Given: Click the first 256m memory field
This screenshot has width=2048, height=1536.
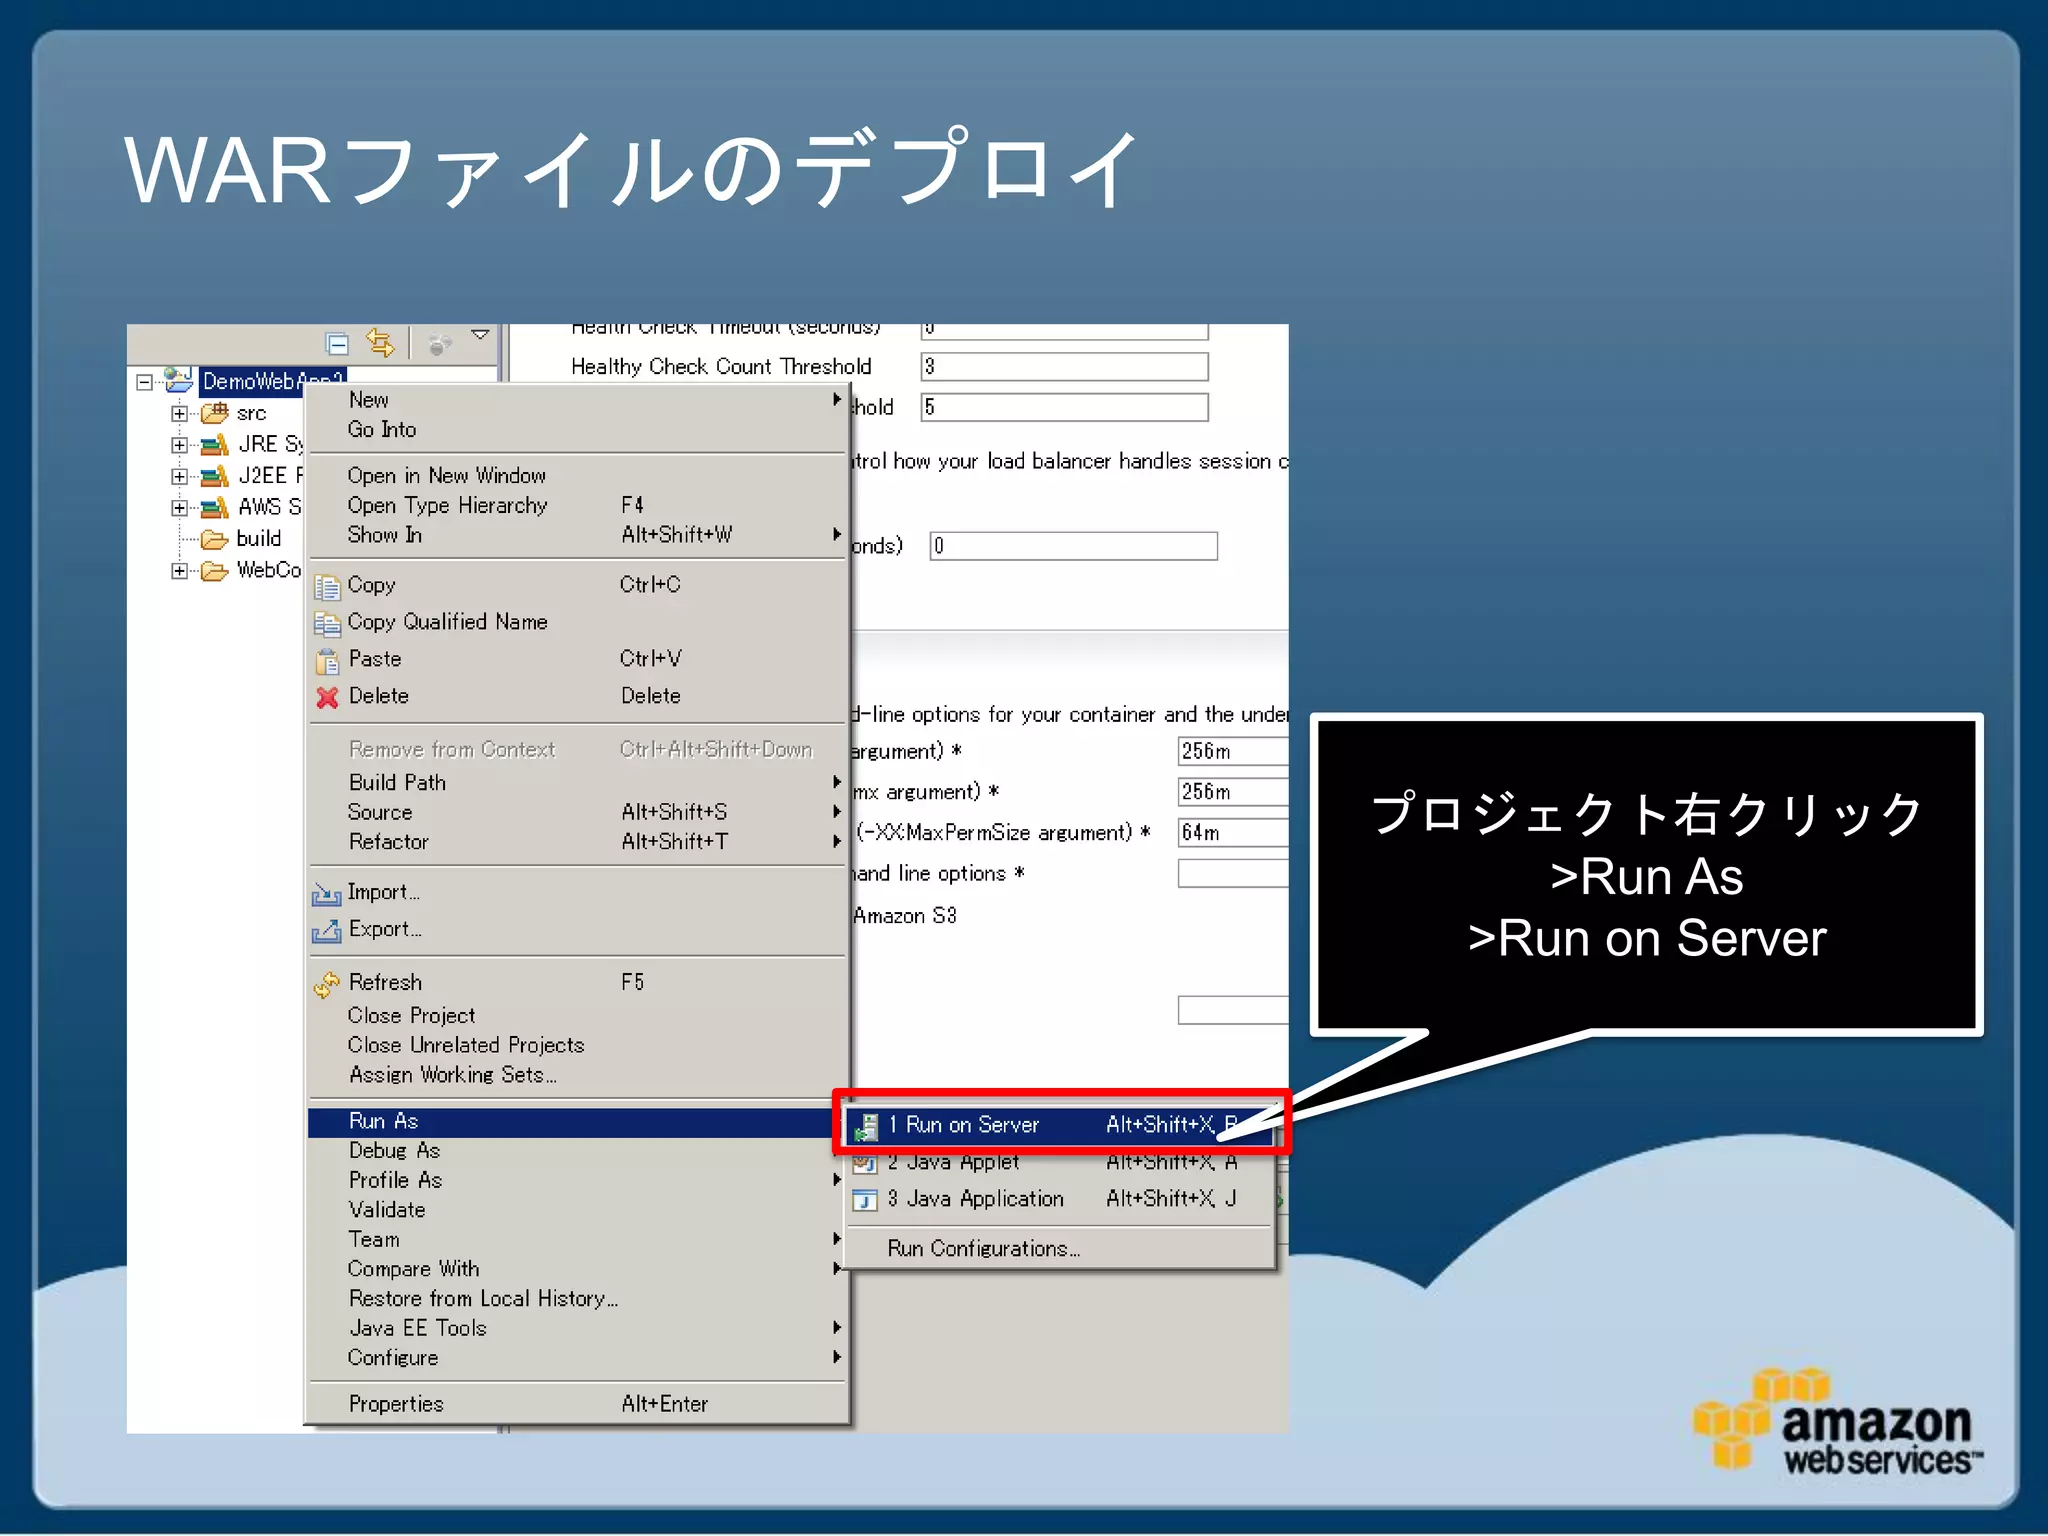Looking at the screenshot, I should click(1233, 751).
